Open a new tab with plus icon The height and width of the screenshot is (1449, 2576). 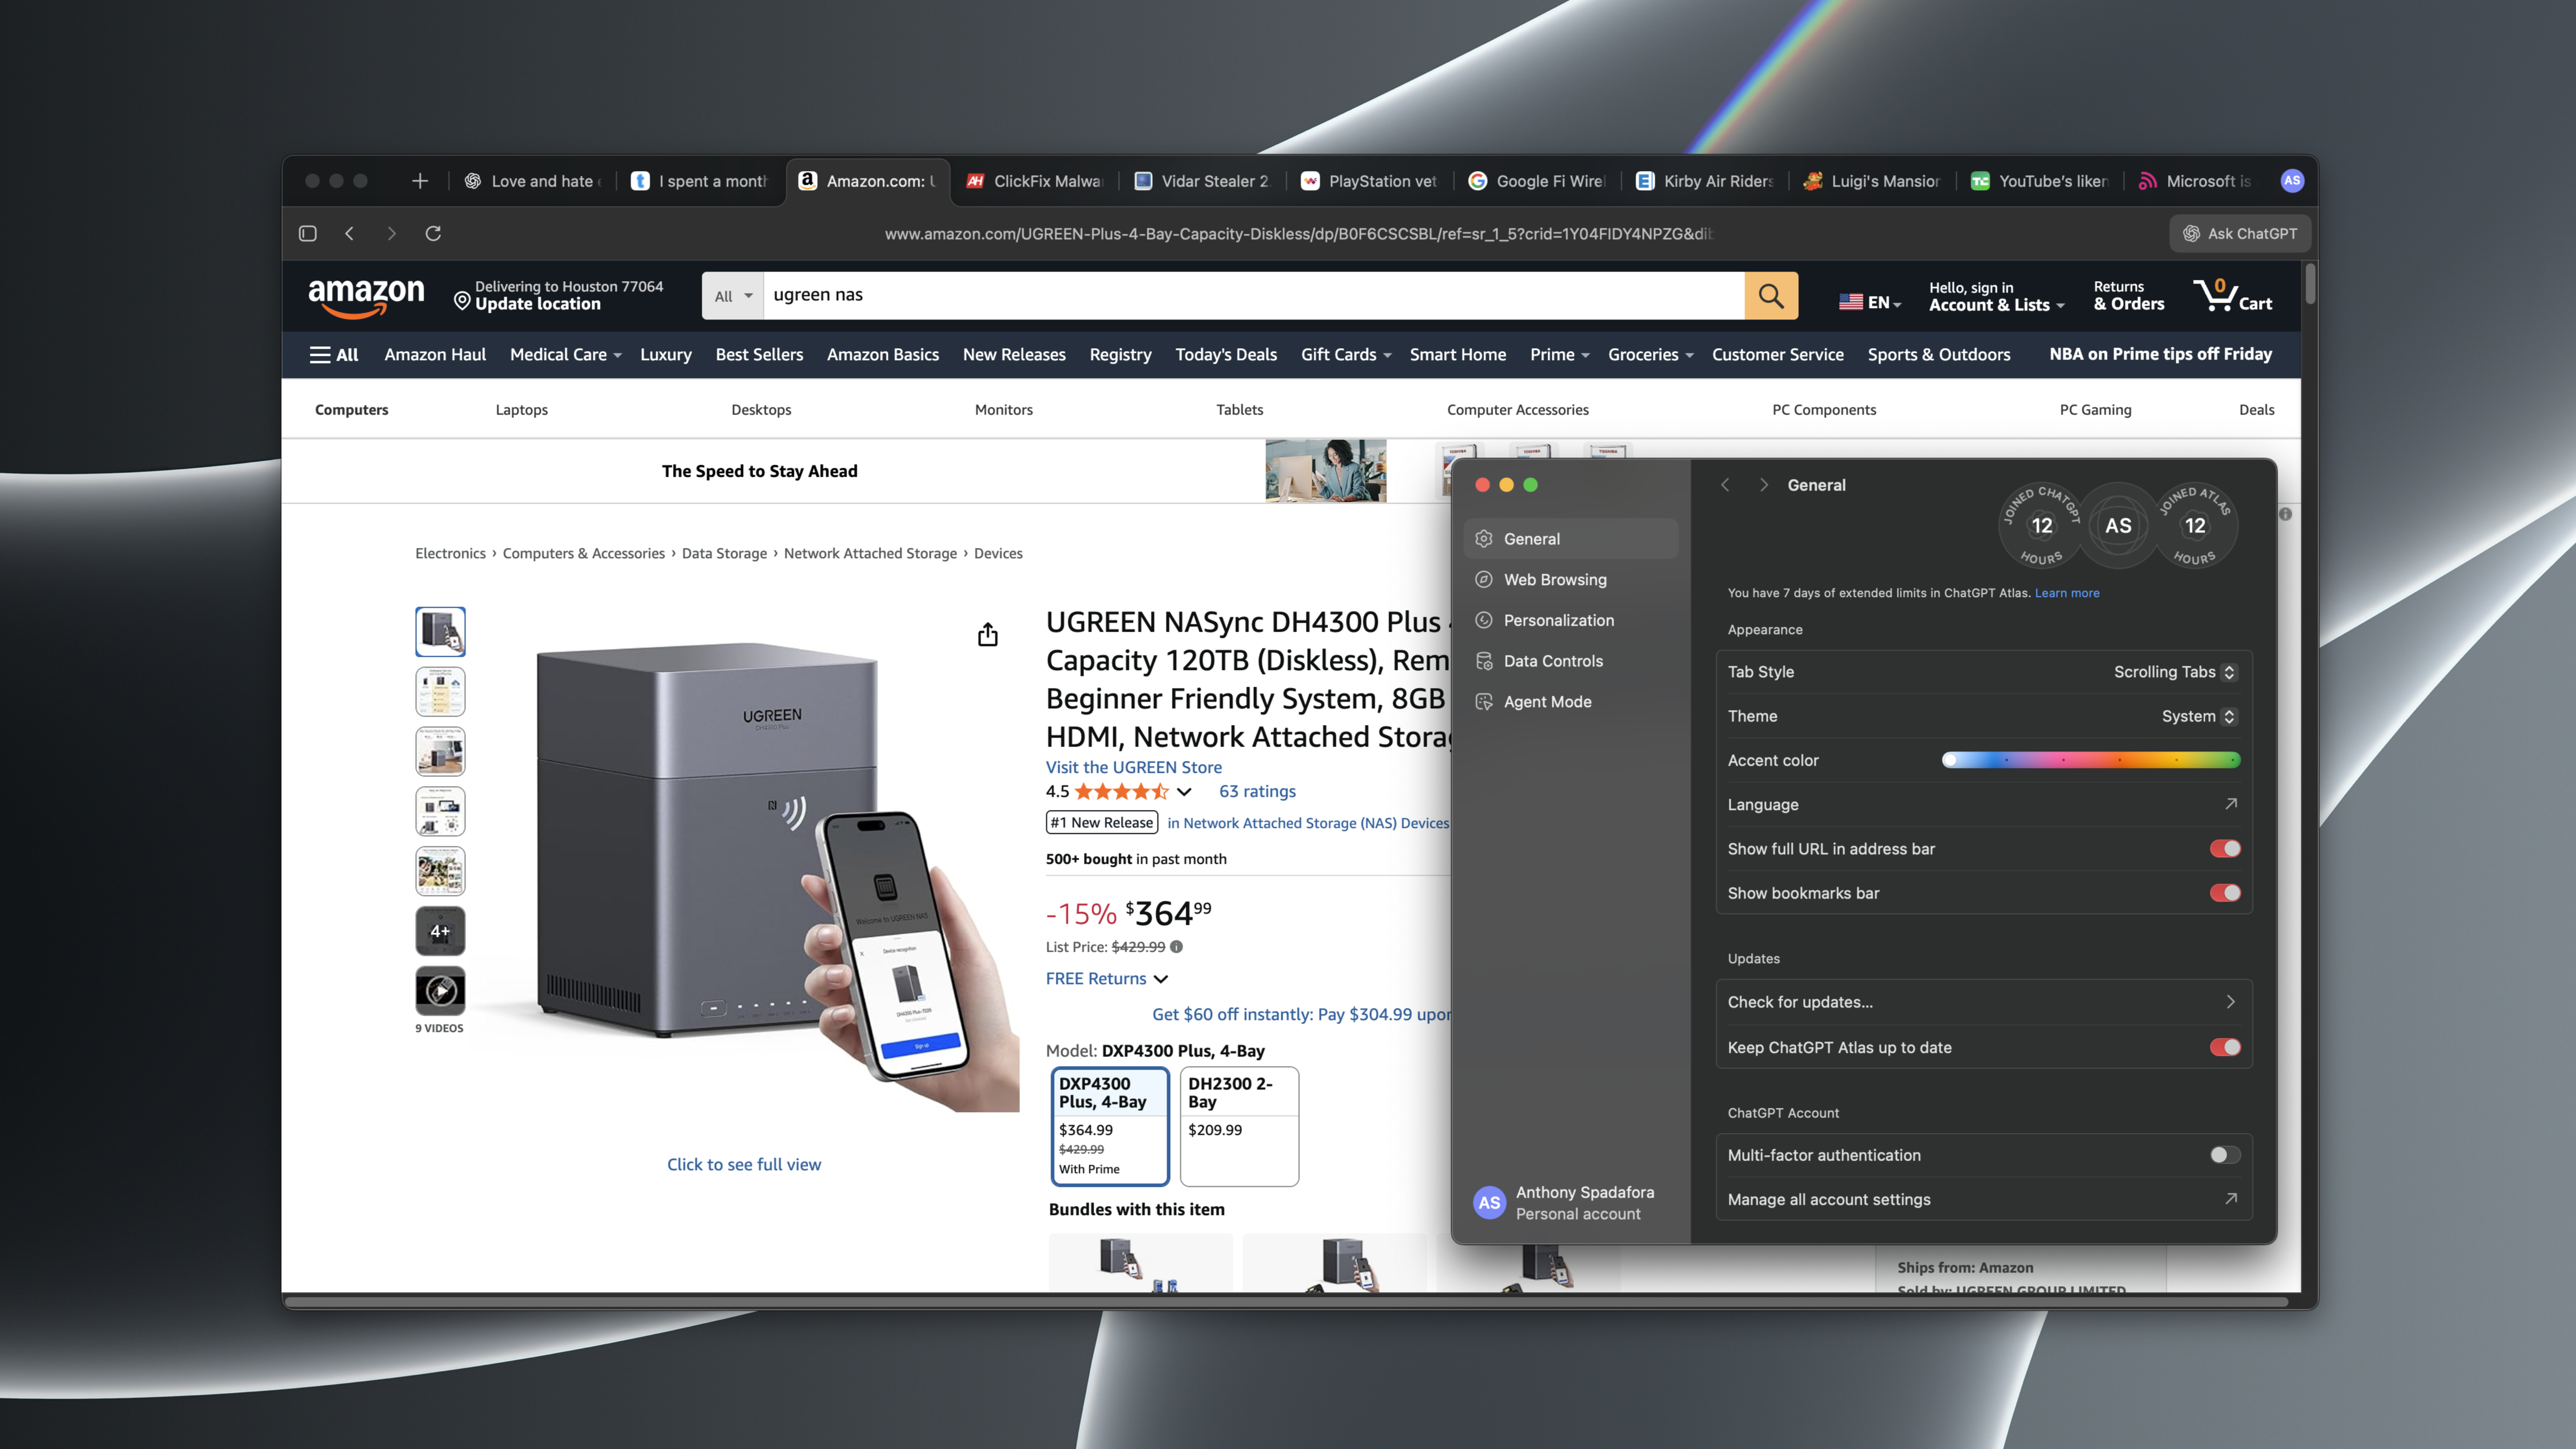click(x=420, y=181)
